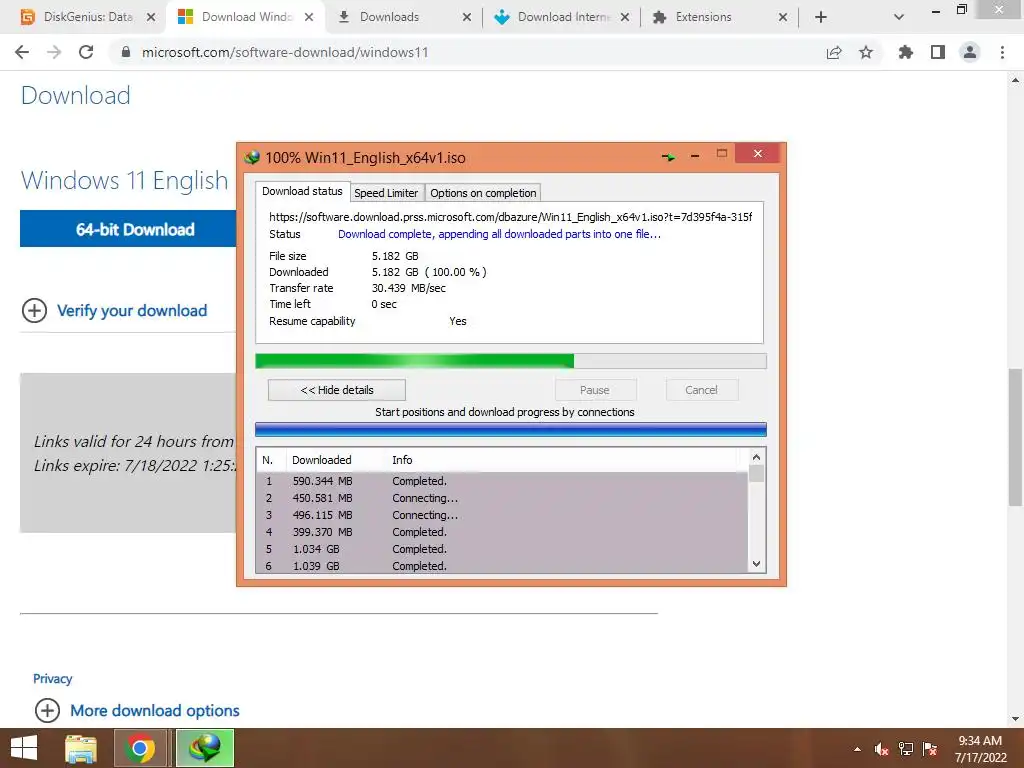The image size is (1024, 768).
Task: Click the muted volume tray icon
Action: pyautogui.click(x=882, y=749)
